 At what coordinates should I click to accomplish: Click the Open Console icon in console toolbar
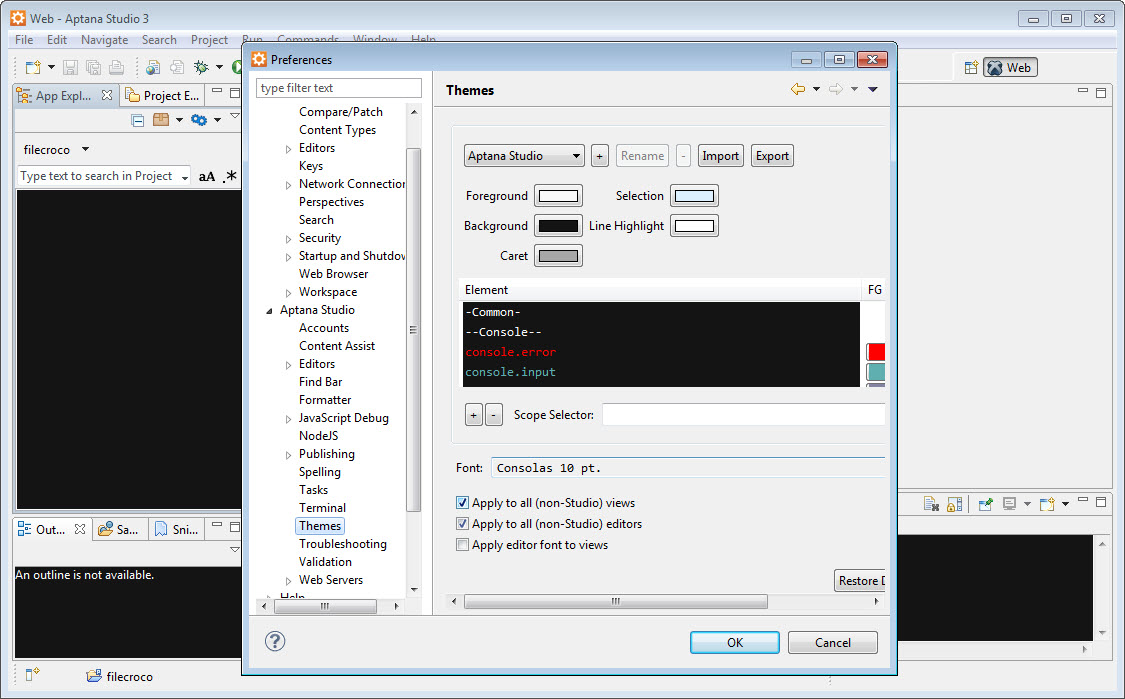[1047, 504]
